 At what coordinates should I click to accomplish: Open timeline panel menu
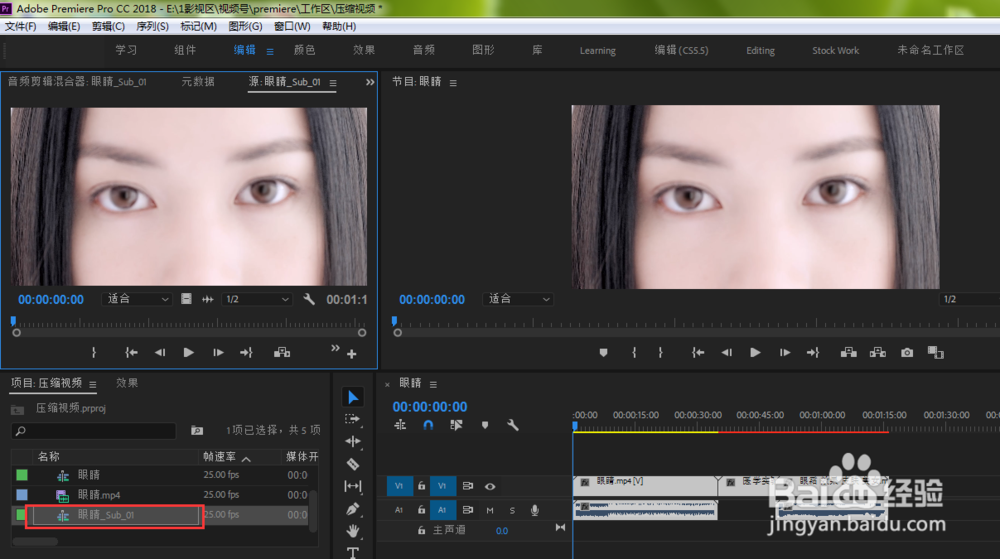tap(433, 384)
